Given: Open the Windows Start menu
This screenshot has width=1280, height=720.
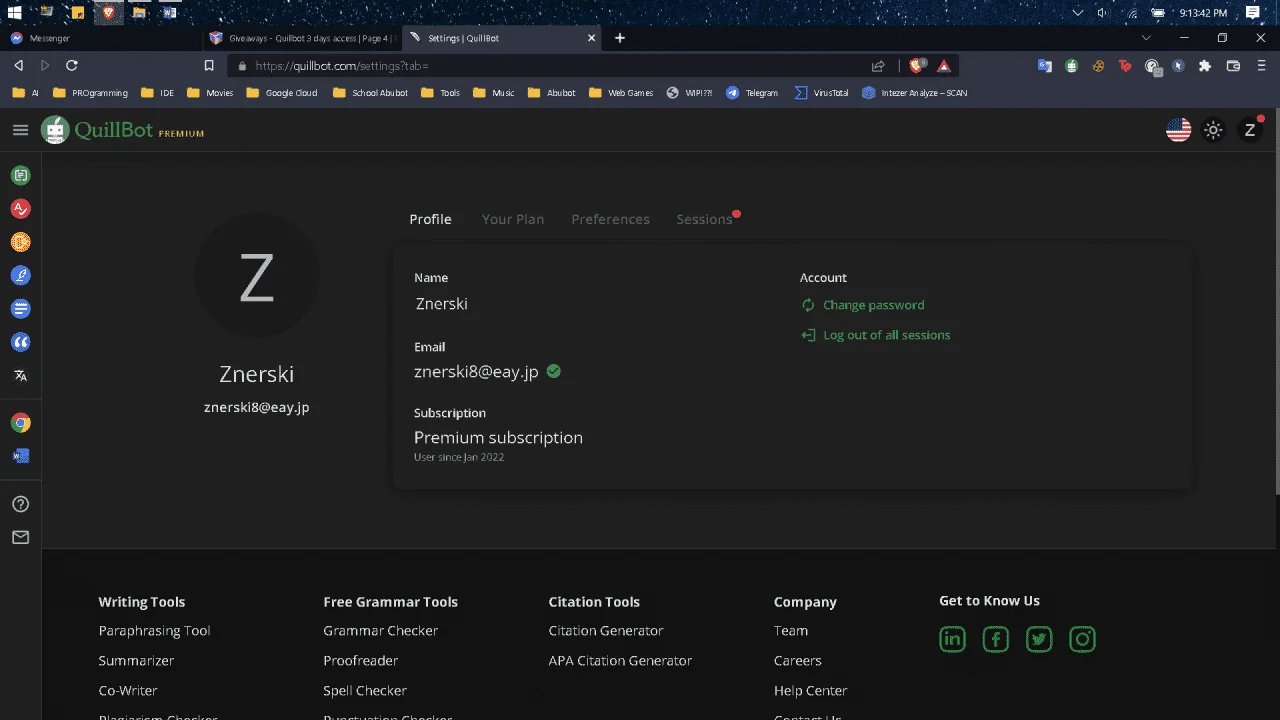Looking at the screenshot, I should (14, 12).
